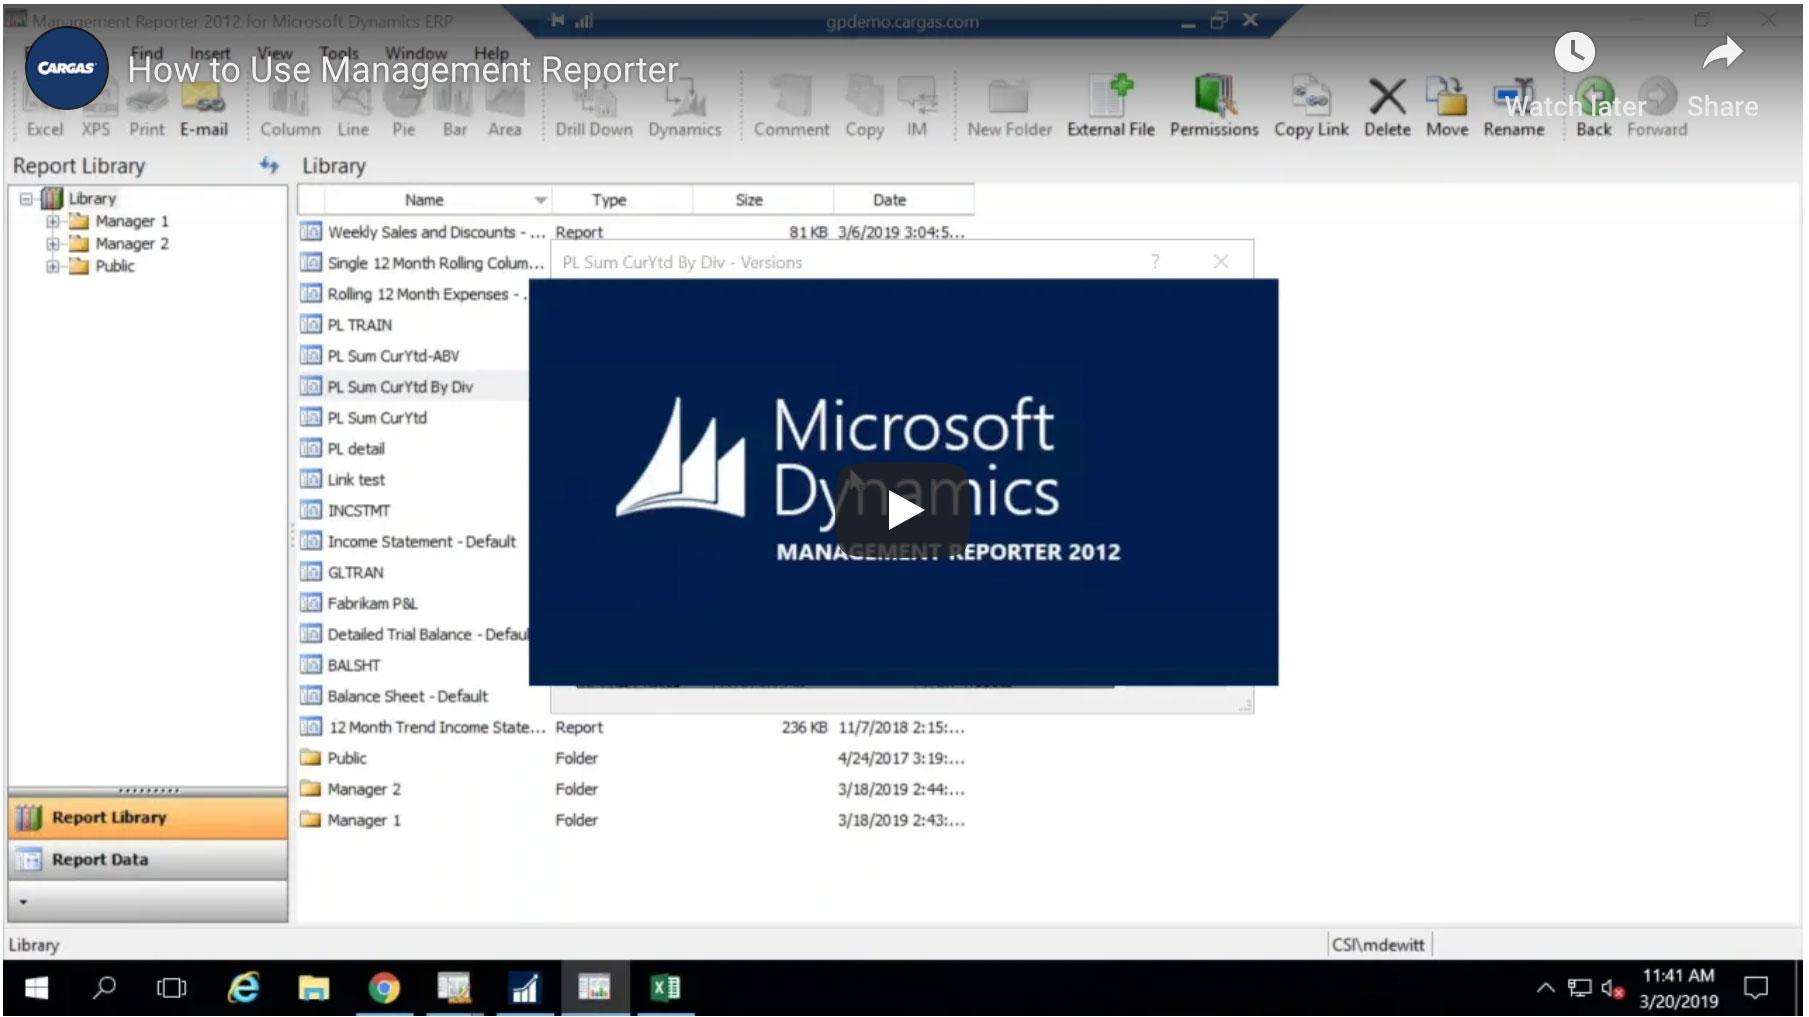1809x1017 pixels.
Task: Add a Comment from the toolbar
Action: (x=791, y=108)
